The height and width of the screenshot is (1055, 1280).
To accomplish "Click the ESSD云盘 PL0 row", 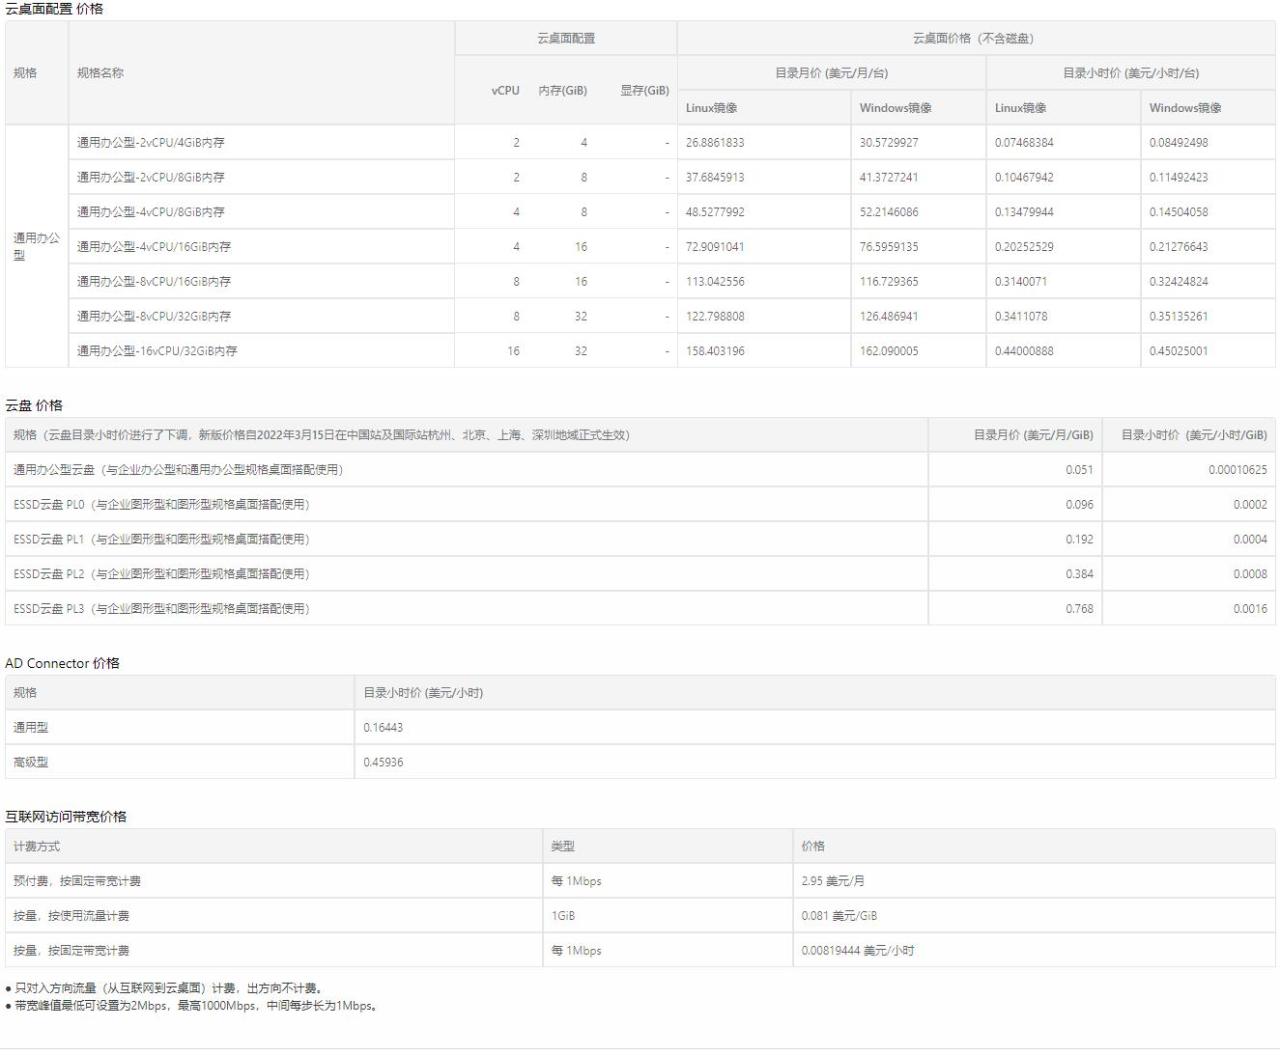I will (x=640, y=505).
